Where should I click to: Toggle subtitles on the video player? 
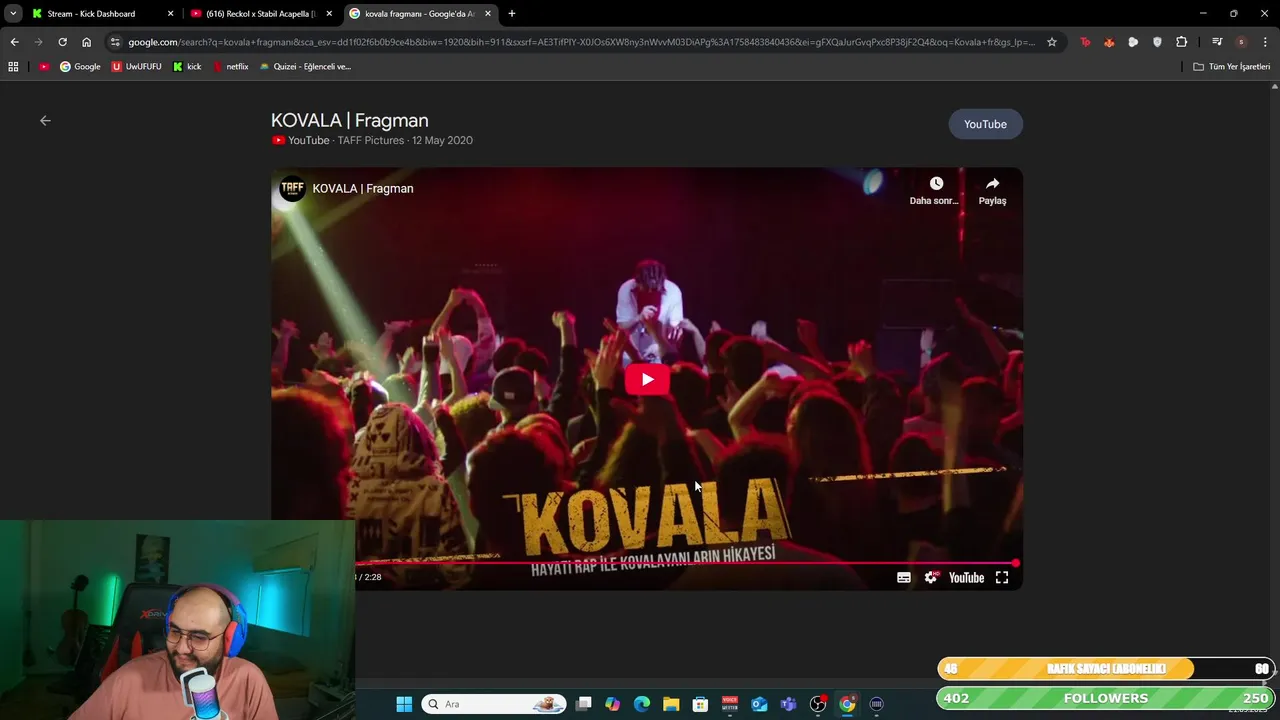tap(904, 577)
